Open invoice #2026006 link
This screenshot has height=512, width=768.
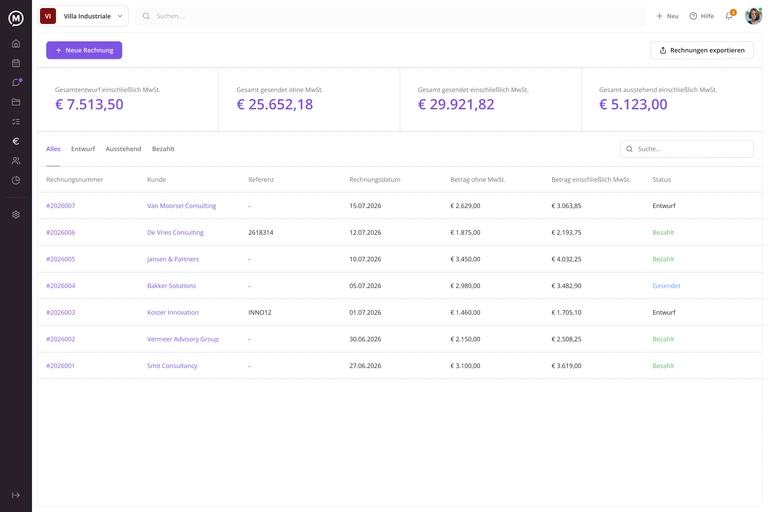point(61,233)
